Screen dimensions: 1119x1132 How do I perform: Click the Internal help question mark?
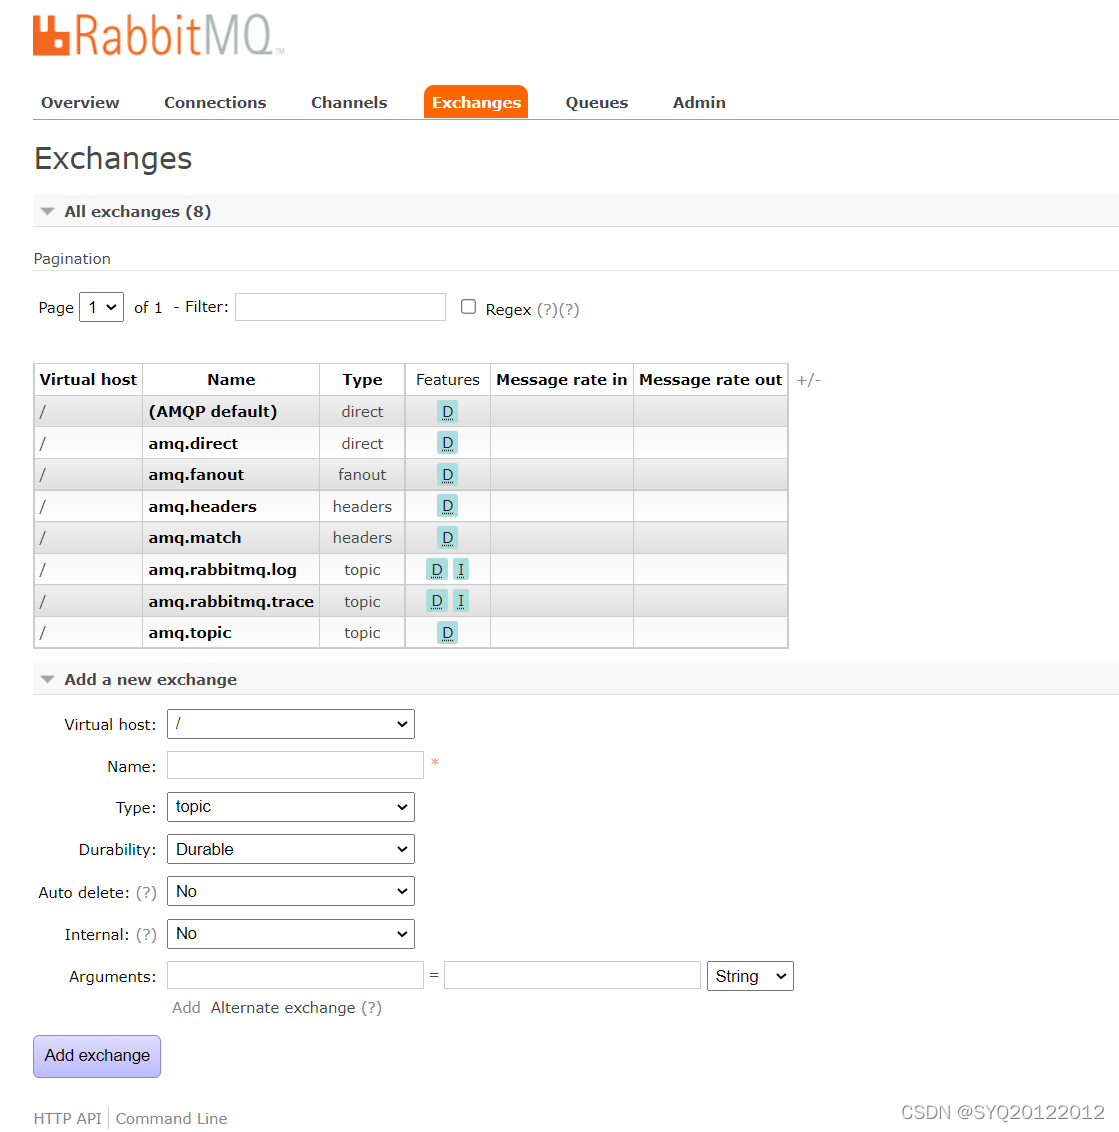[x=146, y=934]
